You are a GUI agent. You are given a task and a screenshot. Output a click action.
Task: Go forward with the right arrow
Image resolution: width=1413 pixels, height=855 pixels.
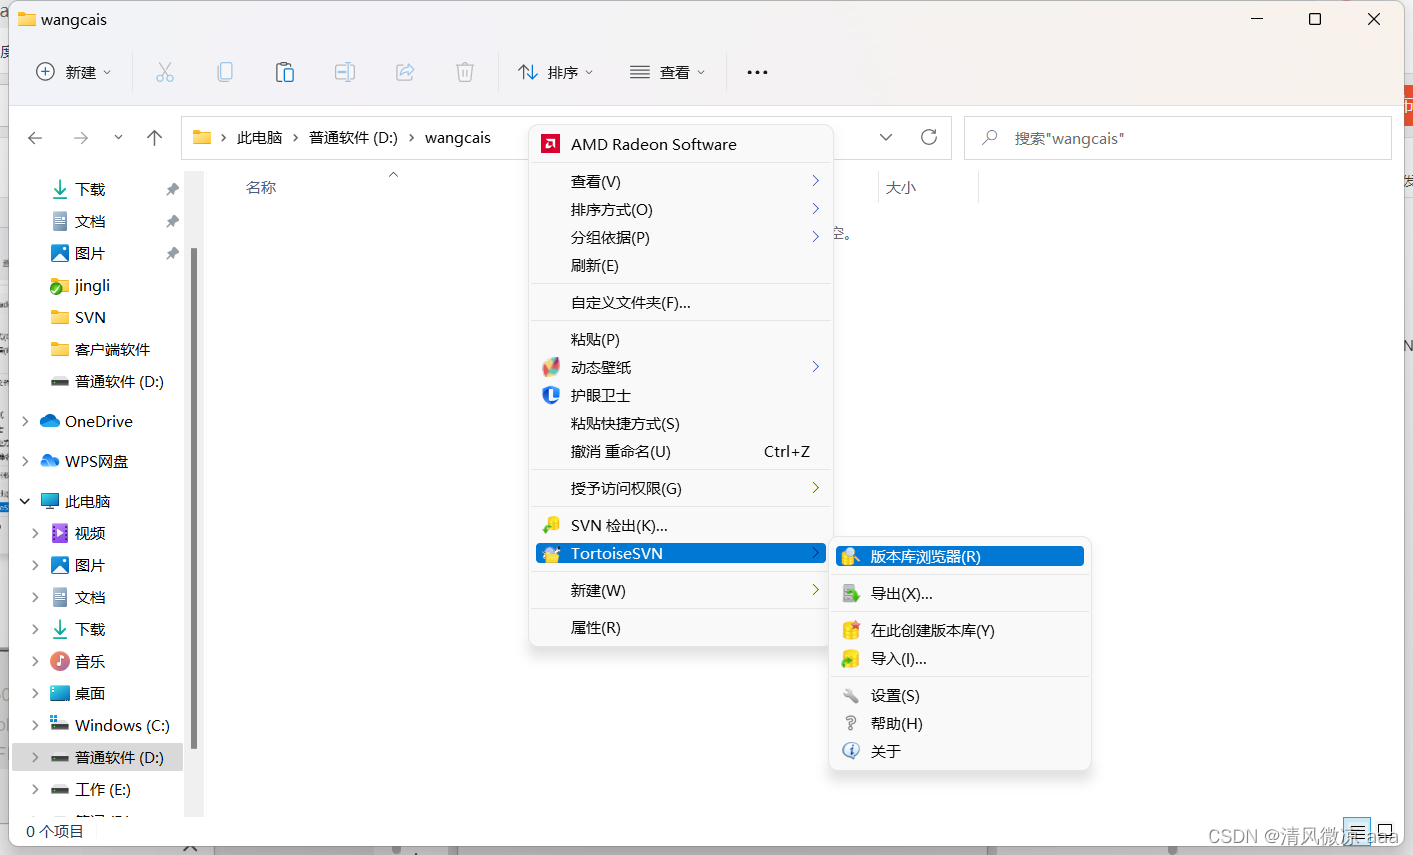coord(81,138)
